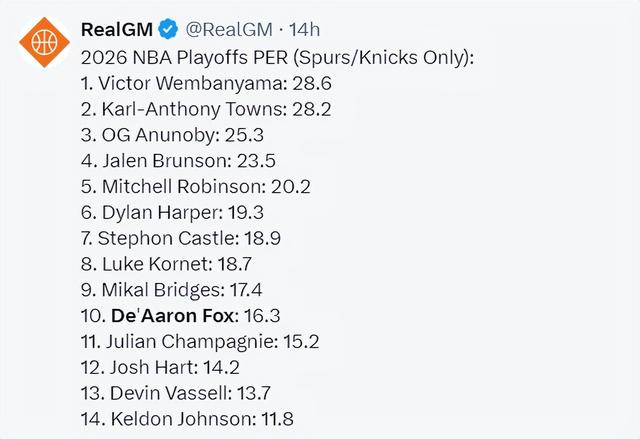Click the Dylan Harper 19.3 entry
Screen dimensions: 640x439
tap(172, 213)
